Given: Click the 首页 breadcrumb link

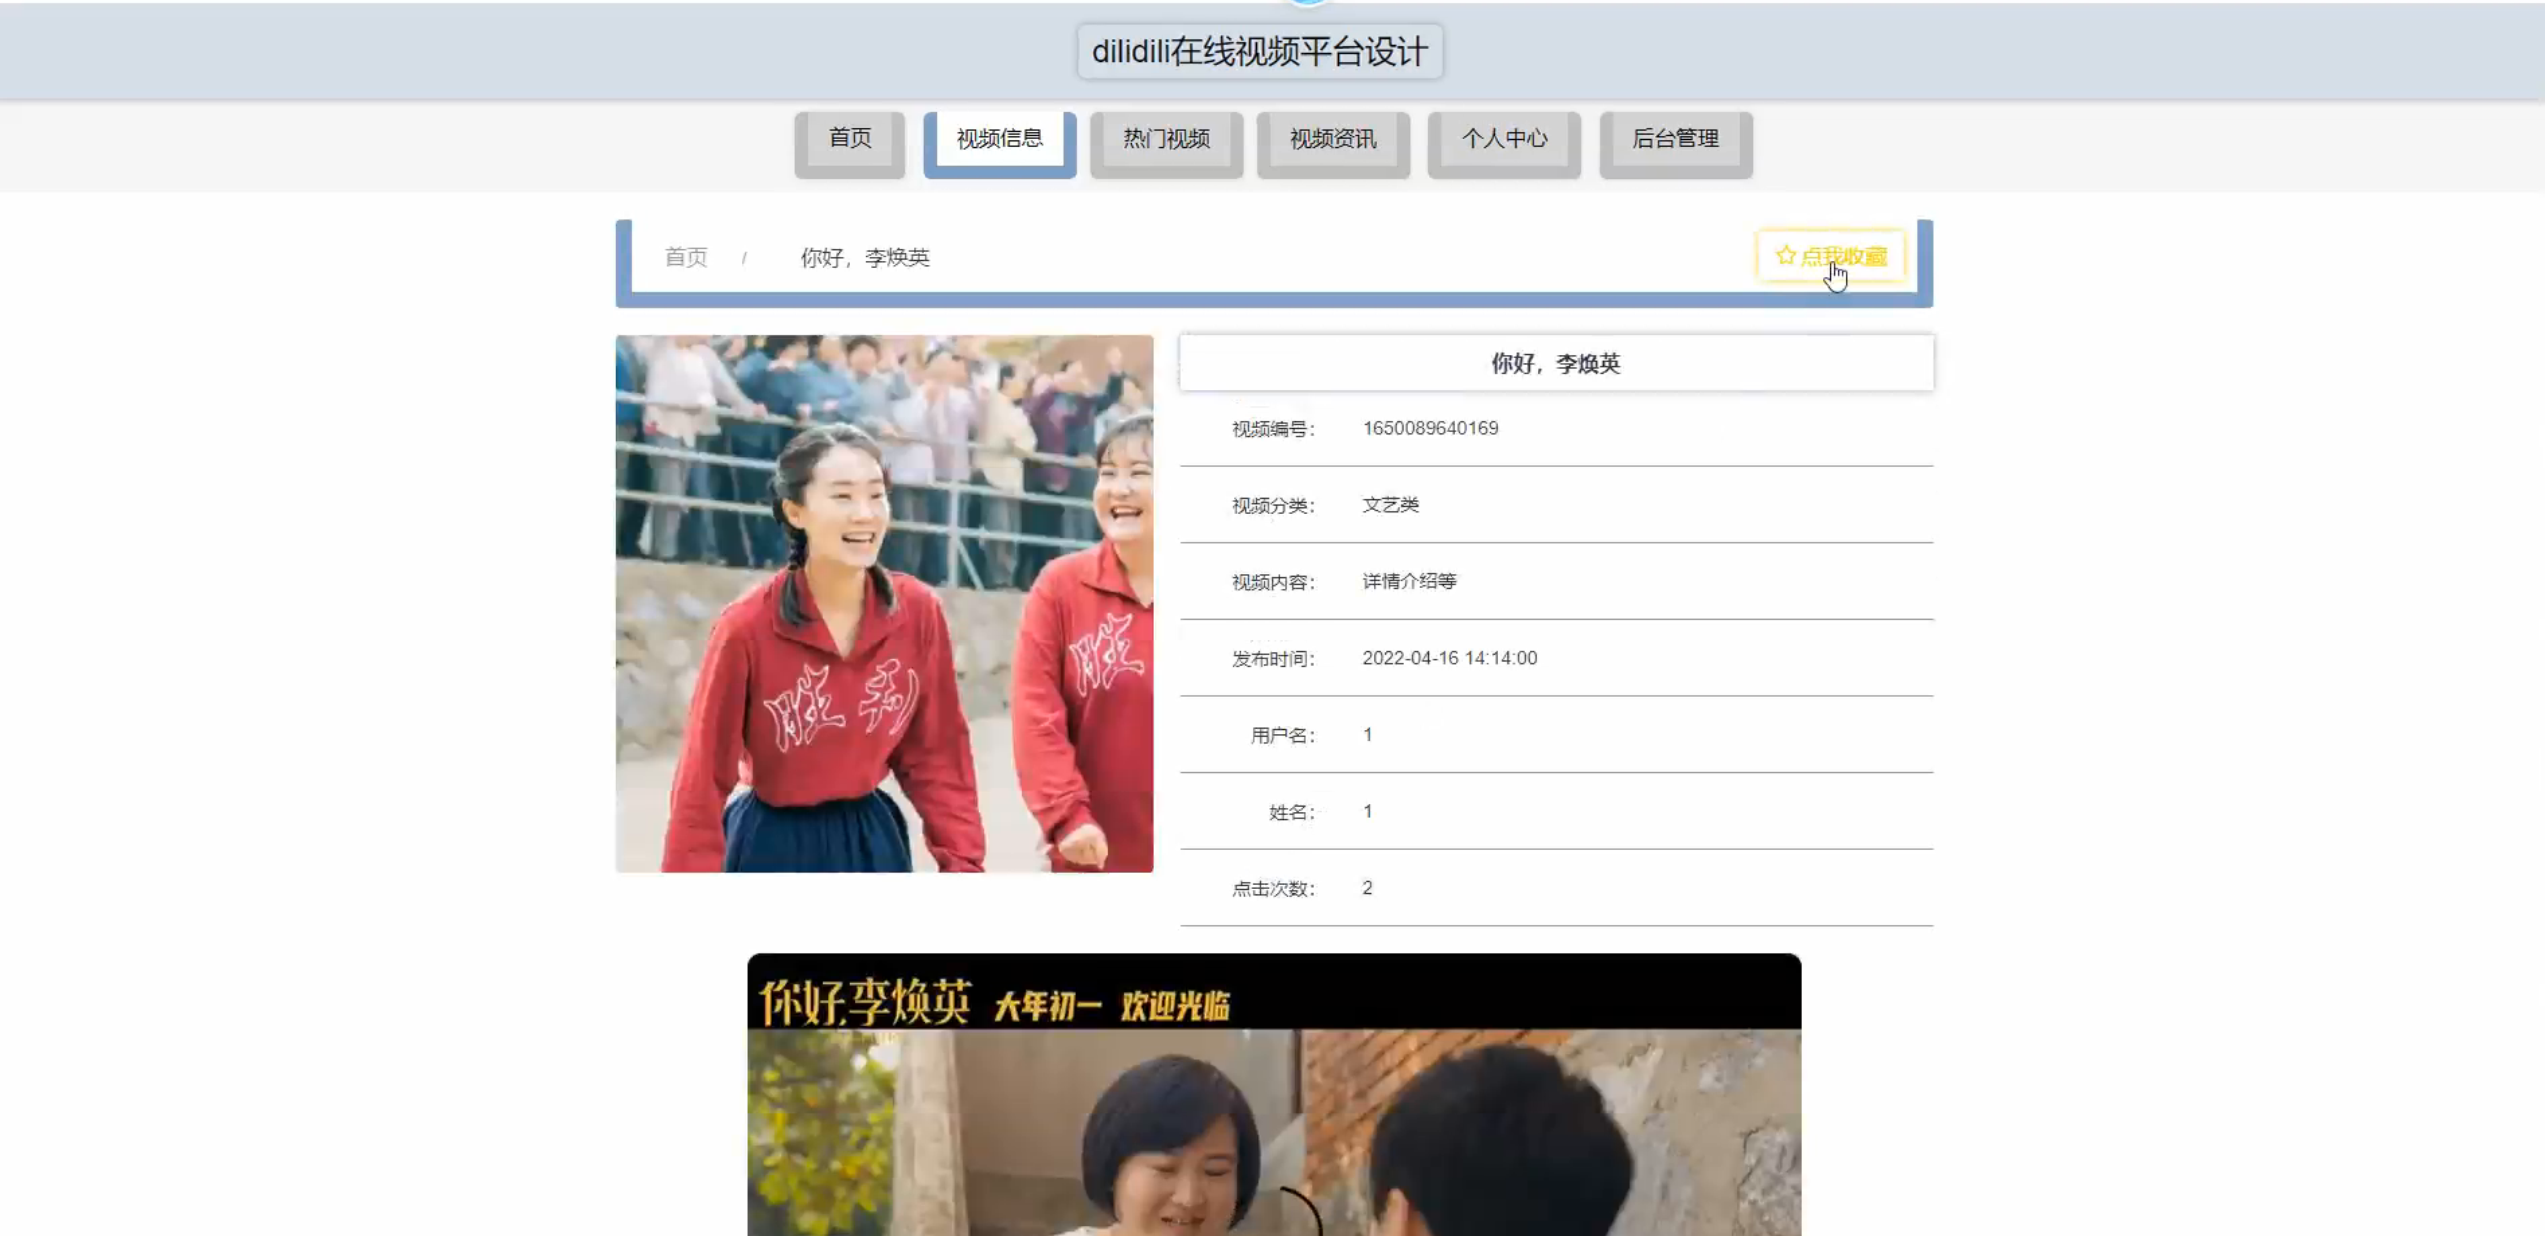Looking at the screenshot, I should pos(686,258).
